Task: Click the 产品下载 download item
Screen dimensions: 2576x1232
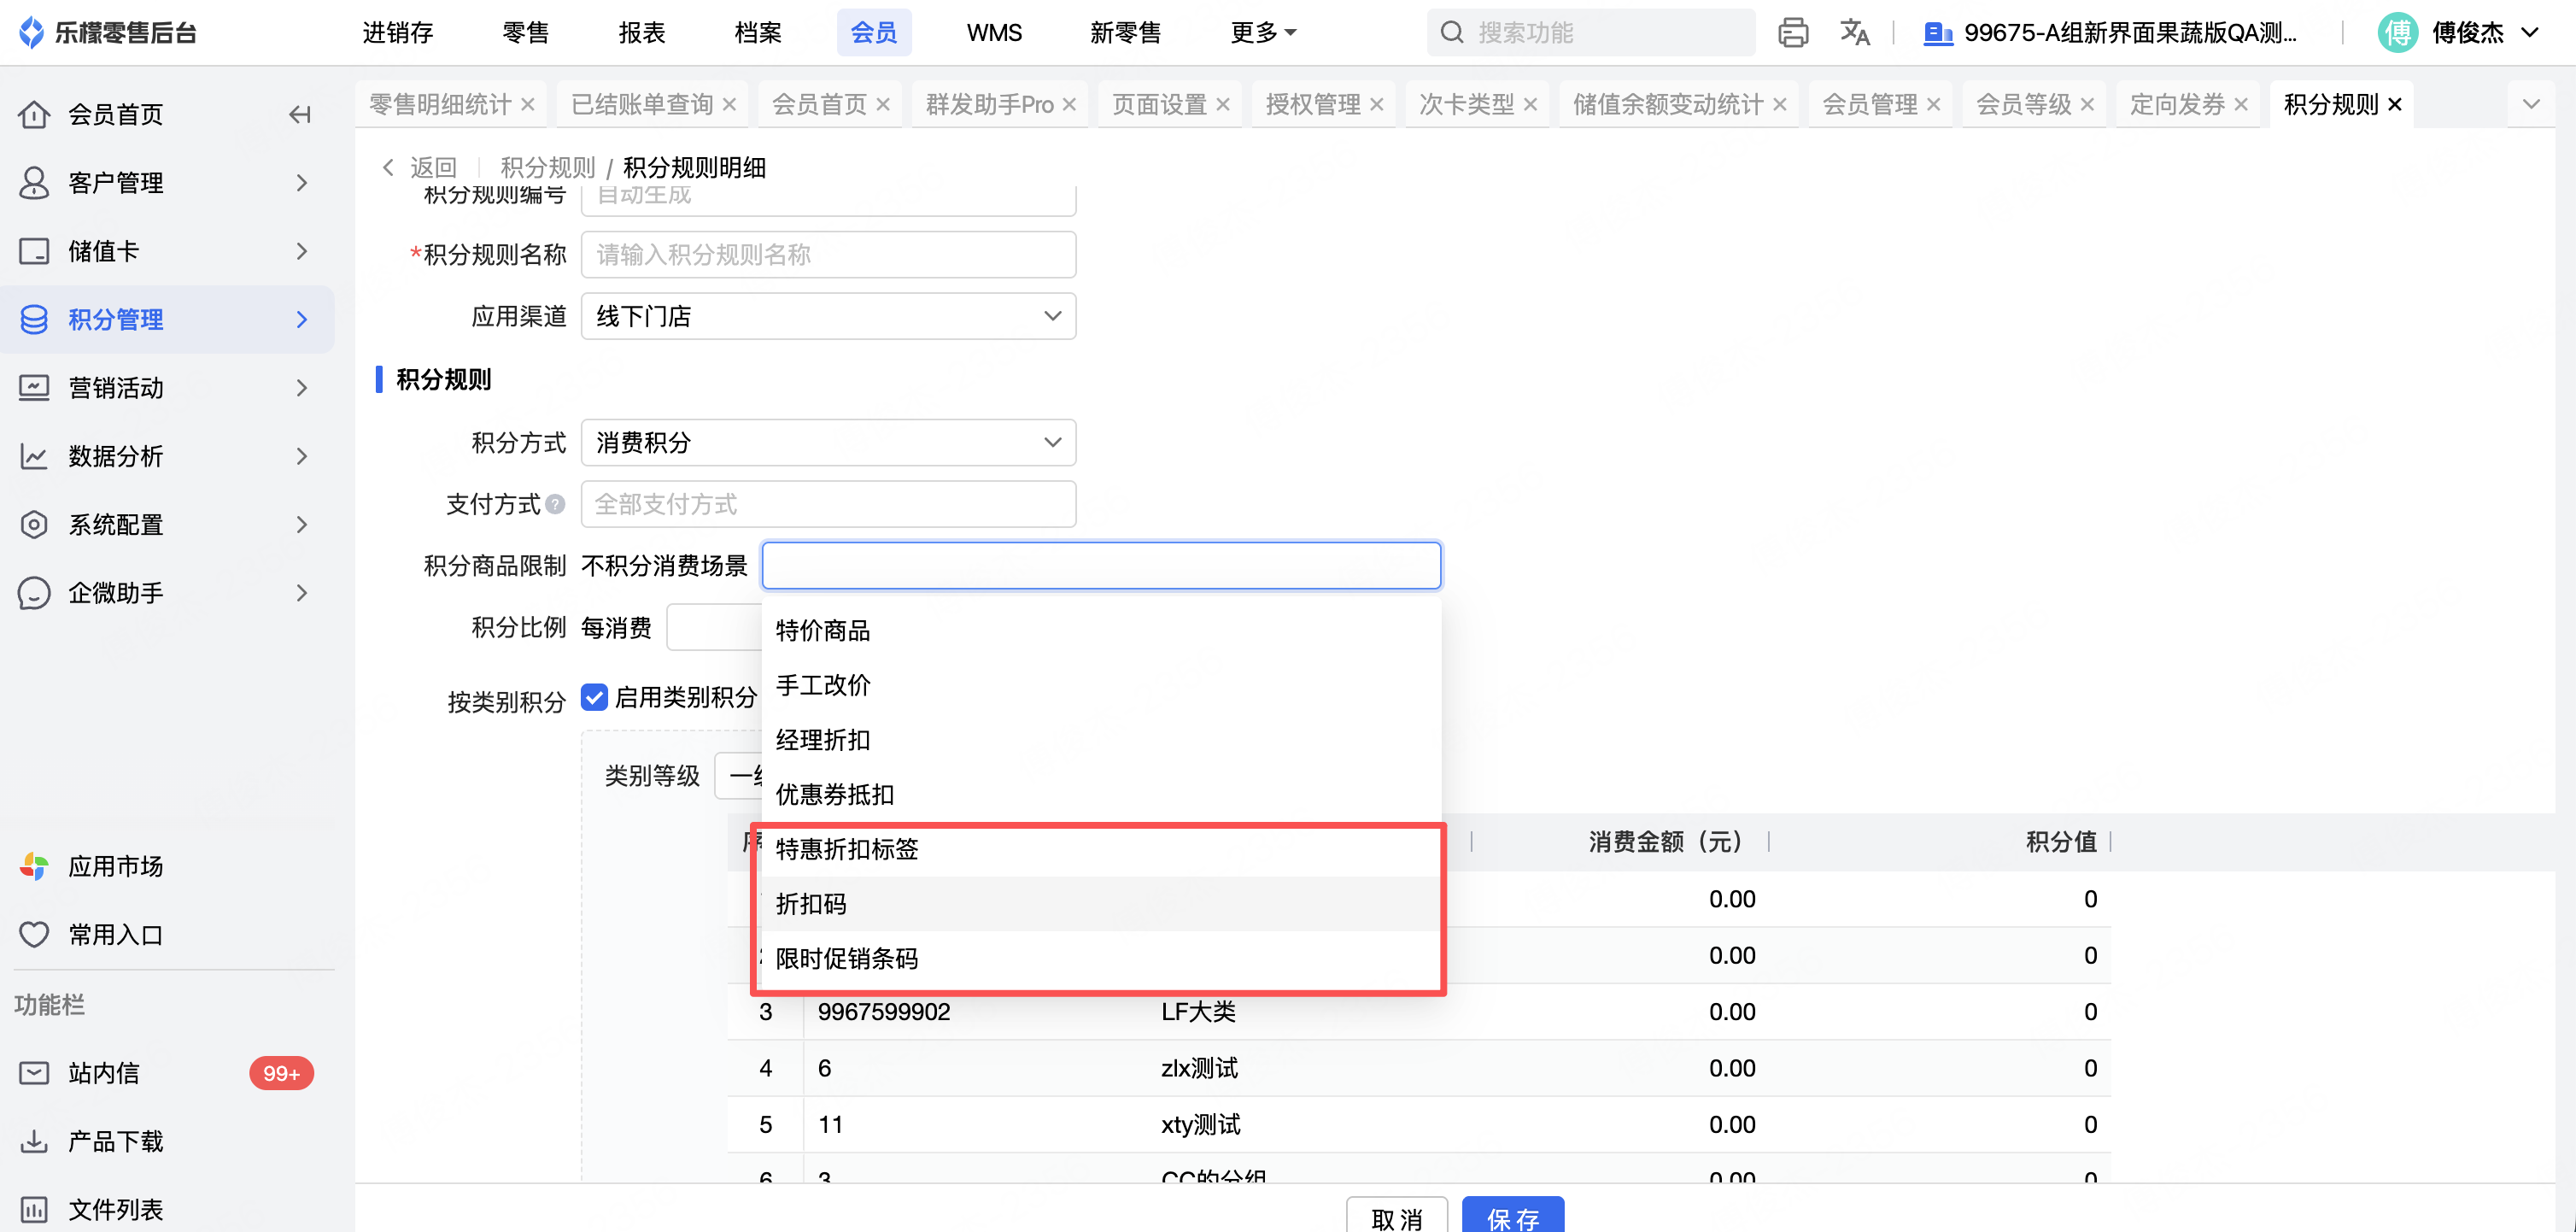Action: [115, 1141]
